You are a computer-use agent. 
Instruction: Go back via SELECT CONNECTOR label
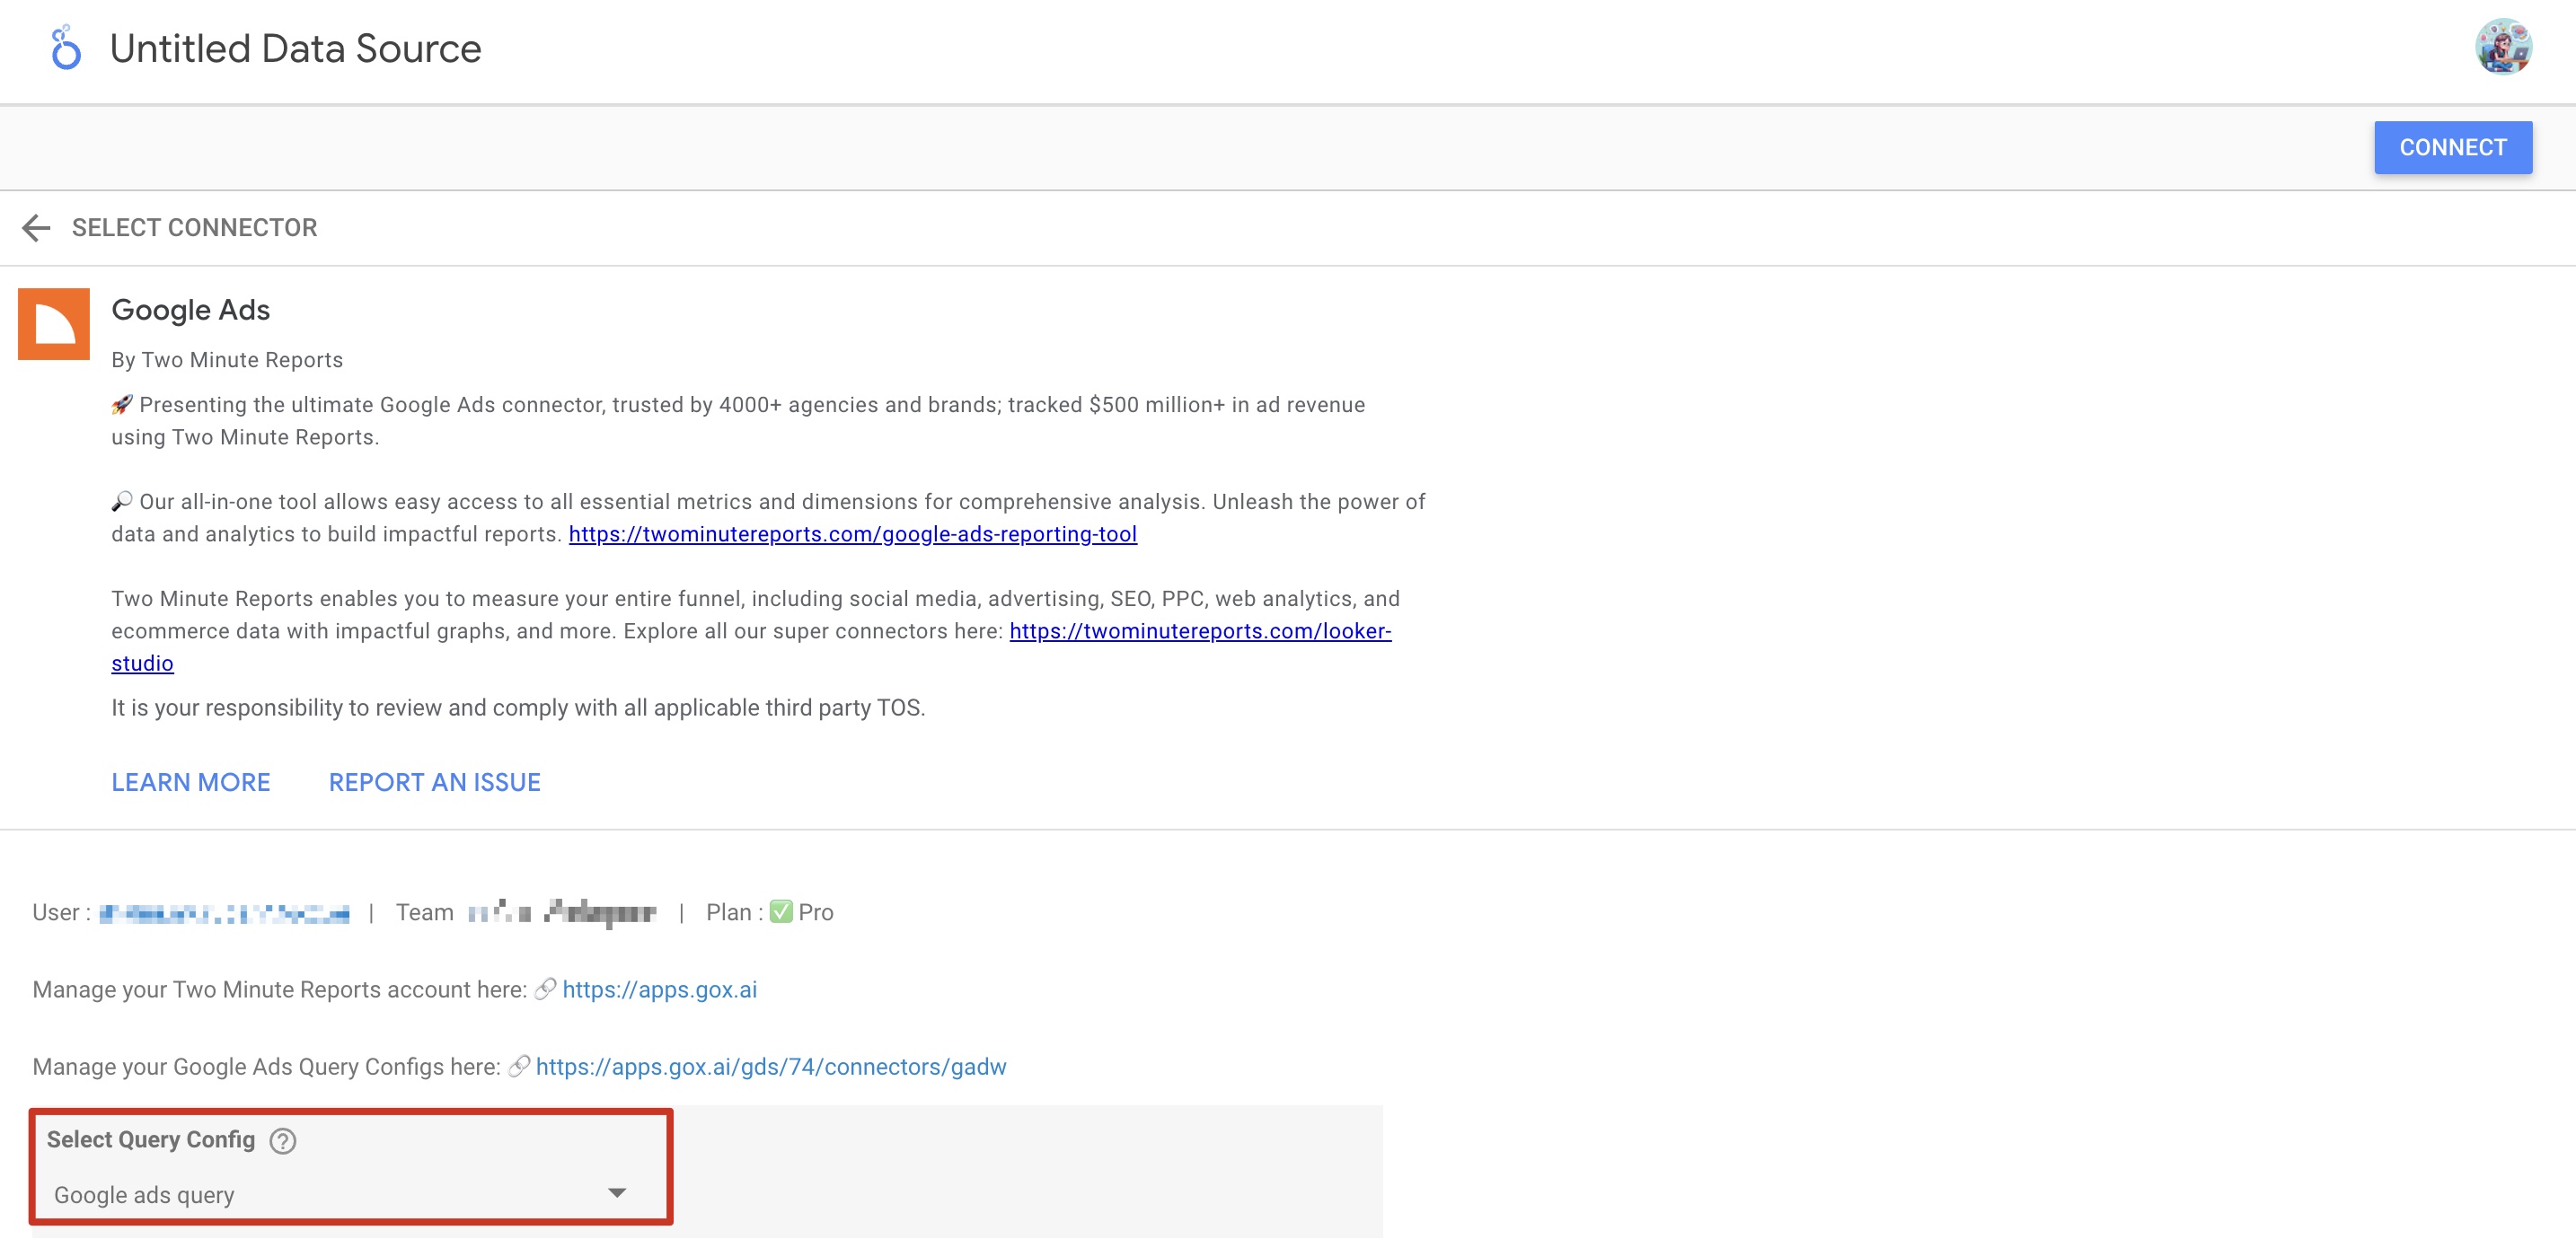tap(194, 228)
